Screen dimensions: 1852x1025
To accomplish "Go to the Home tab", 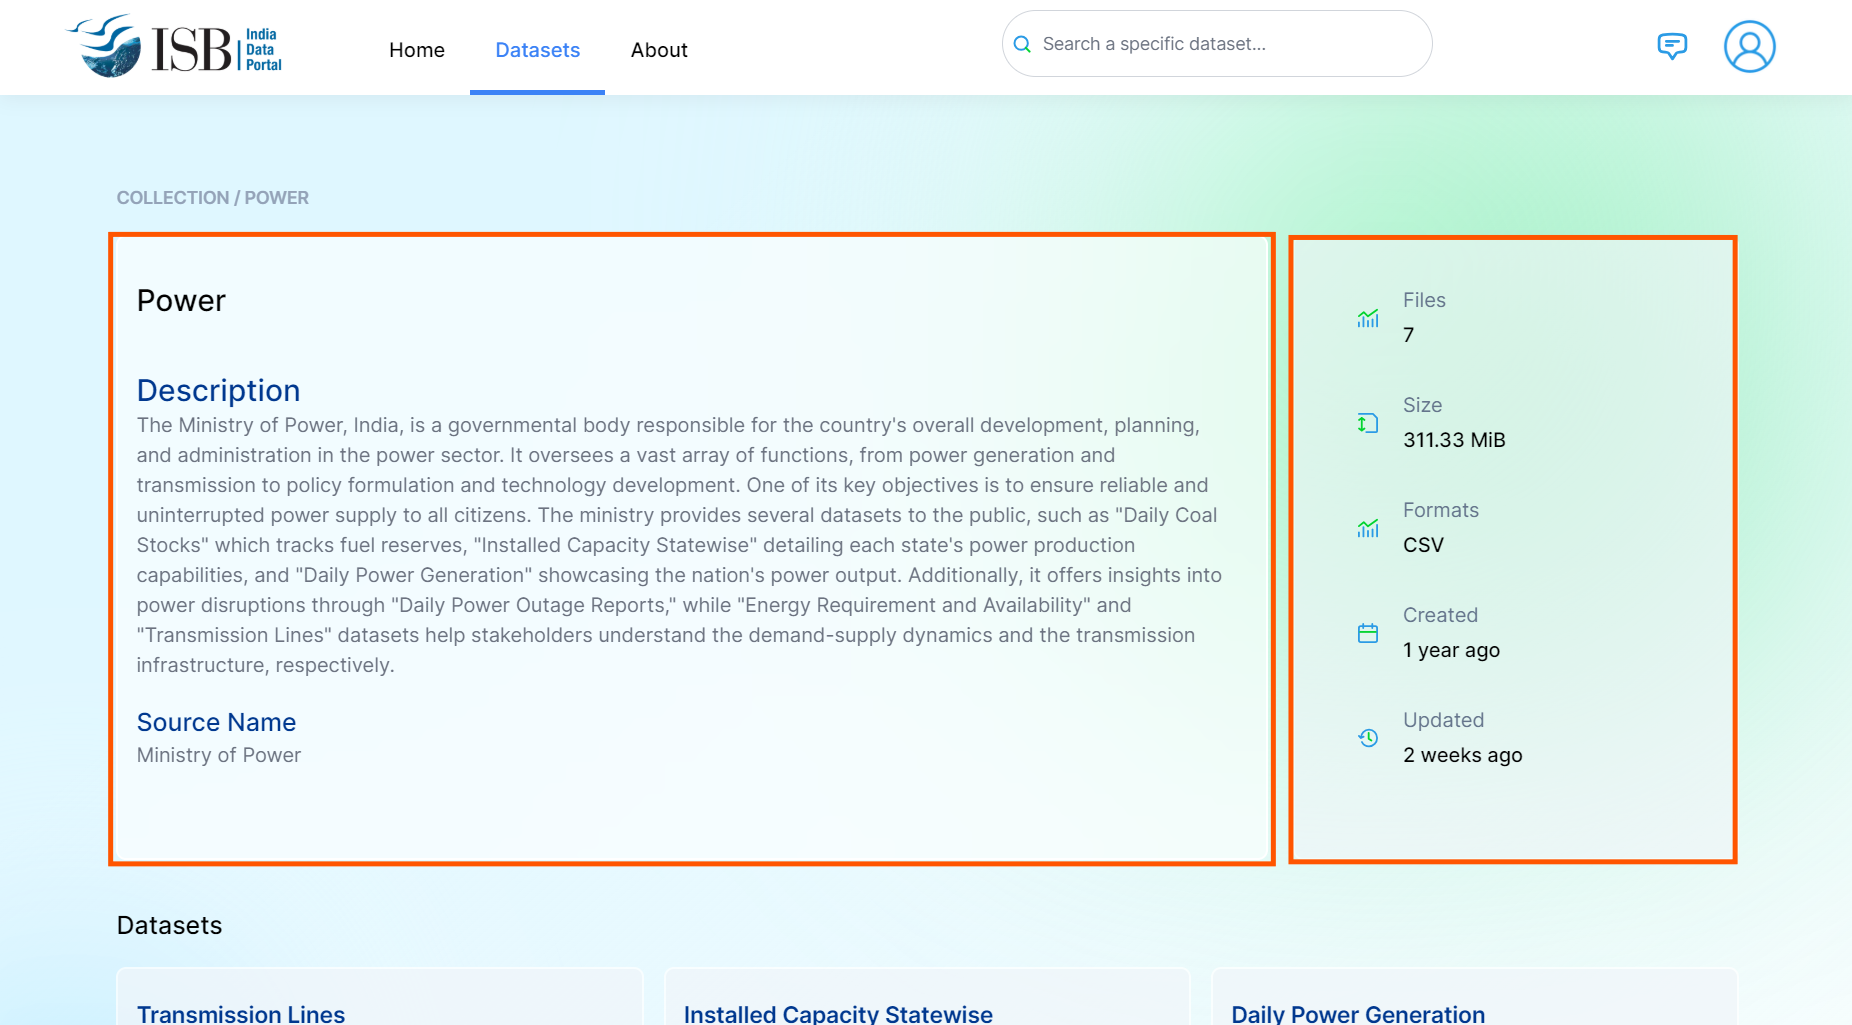I will point(416,50).
